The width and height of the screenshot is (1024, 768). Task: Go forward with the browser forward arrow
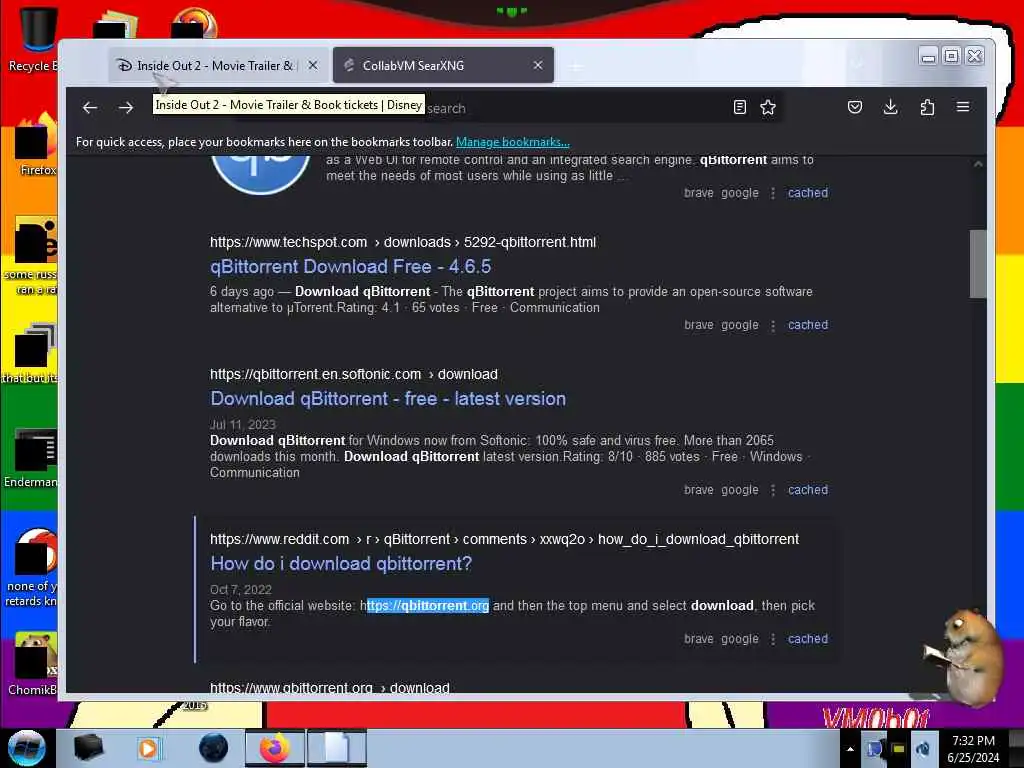pos(126,108)
